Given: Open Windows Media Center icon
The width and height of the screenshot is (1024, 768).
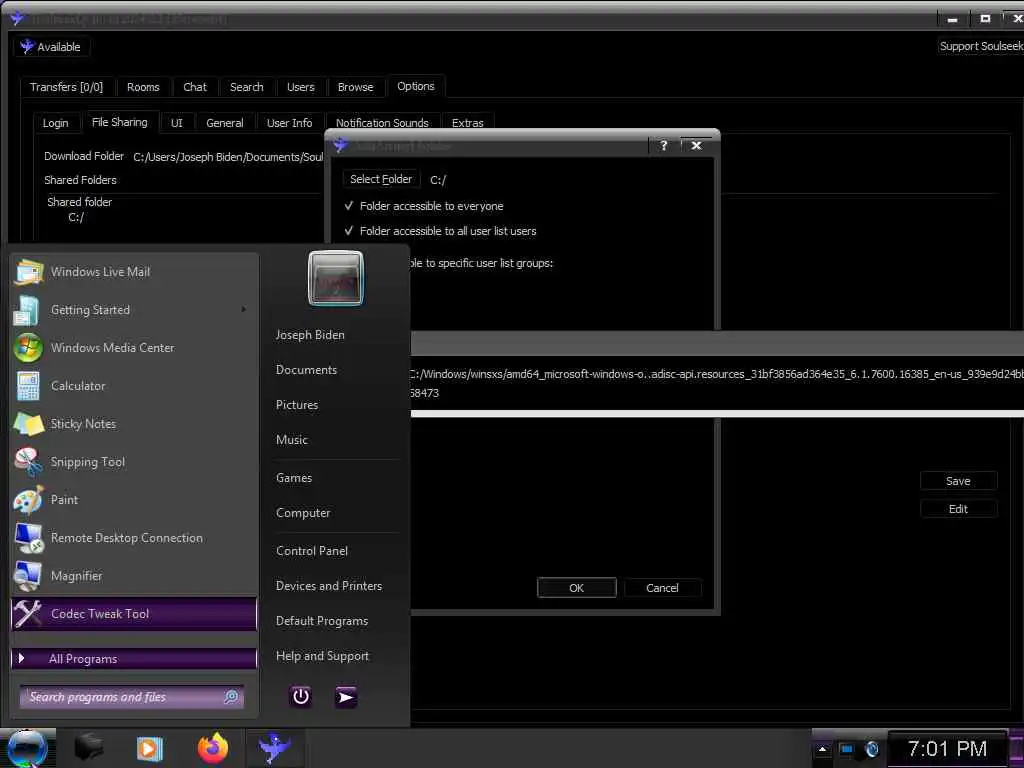Looking at the screenshot, I should (x=28, y=348).
